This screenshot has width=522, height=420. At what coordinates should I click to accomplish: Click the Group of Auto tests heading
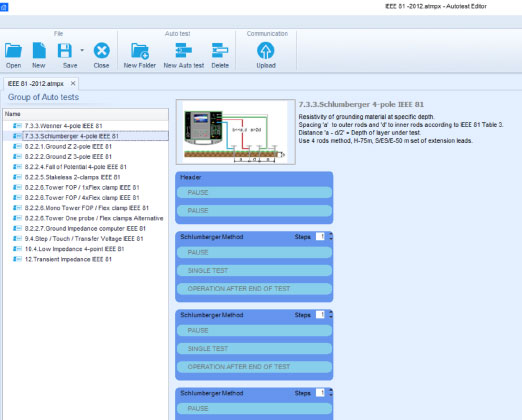pos(43,97)
